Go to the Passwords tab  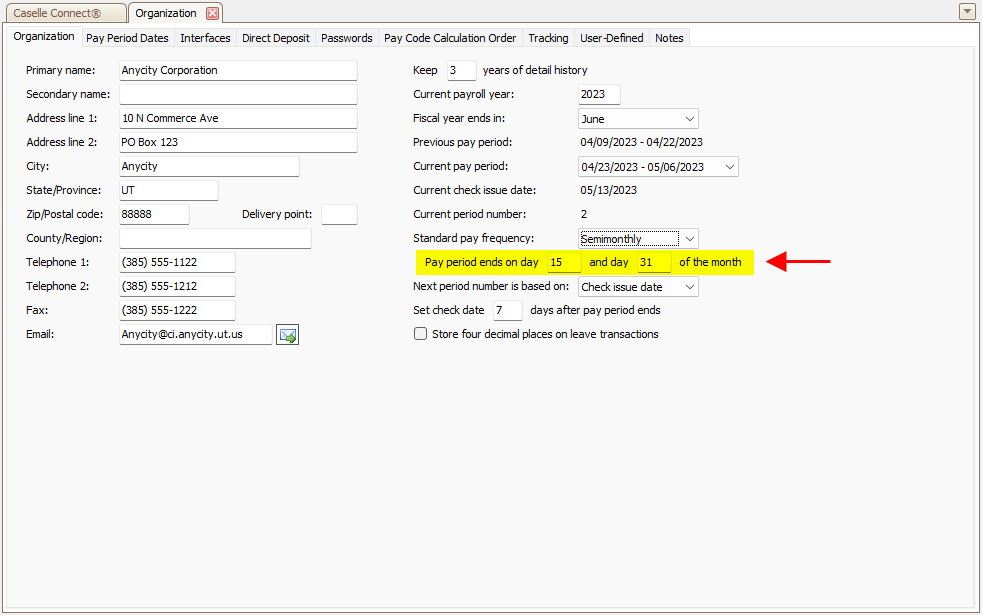pos(346,38)
